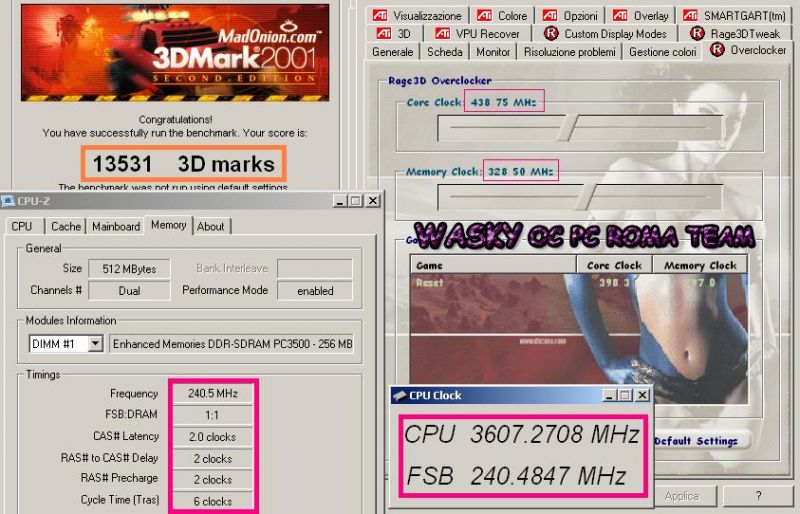
Task: Click the Game column header
Action: 493,265
